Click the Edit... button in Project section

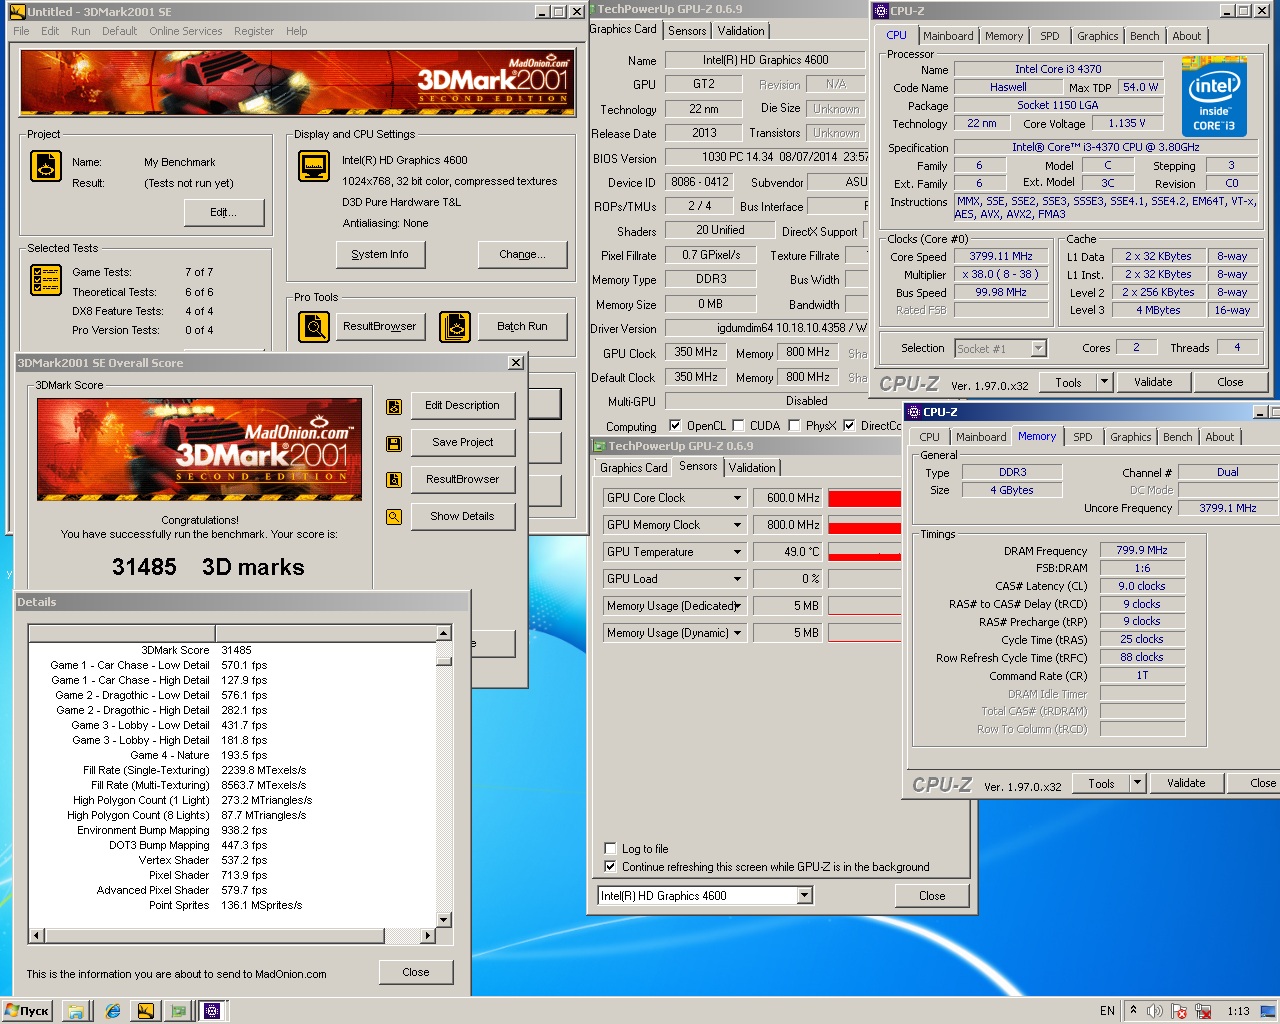[x=224, y=213]
